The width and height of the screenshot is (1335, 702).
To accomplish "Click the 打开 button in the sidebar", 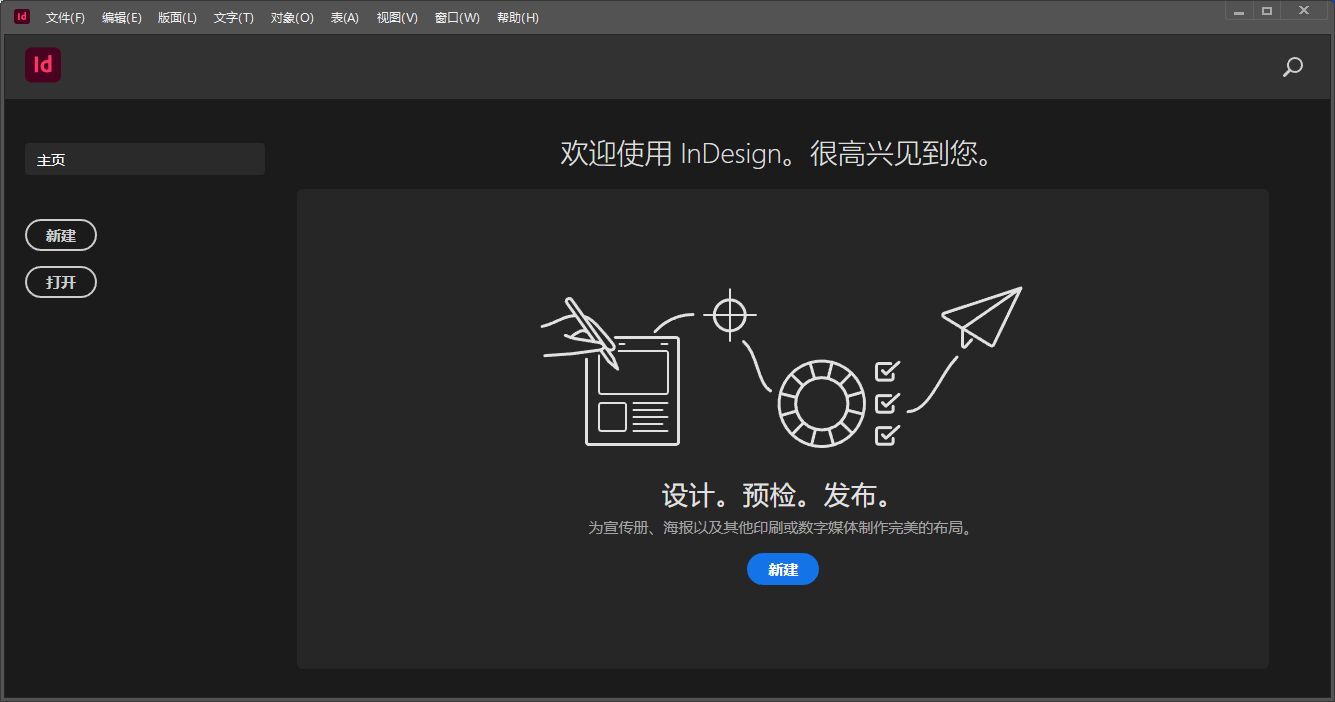I will click(x=61, y=282).
